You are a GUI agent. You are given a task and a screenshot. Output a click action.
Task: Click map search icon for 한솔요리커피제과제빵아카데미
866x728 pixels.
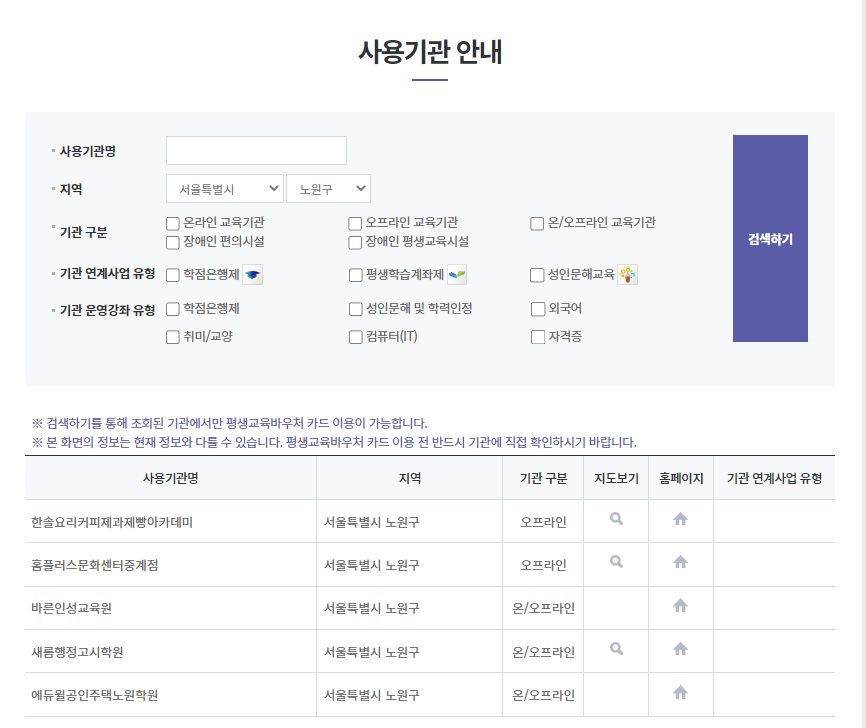[617, 519]
